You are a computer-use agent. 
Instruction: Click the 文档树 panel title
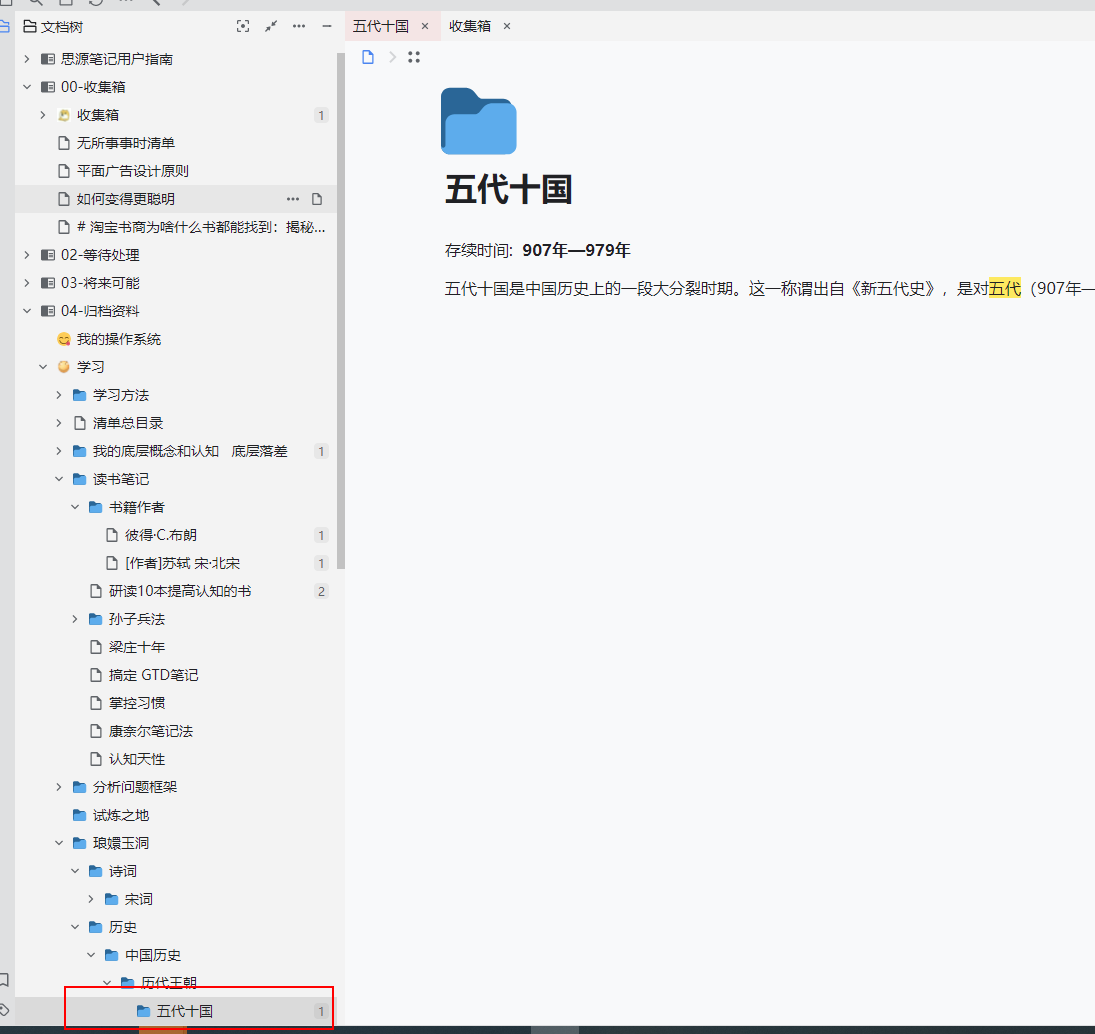[x=62, y=27]
